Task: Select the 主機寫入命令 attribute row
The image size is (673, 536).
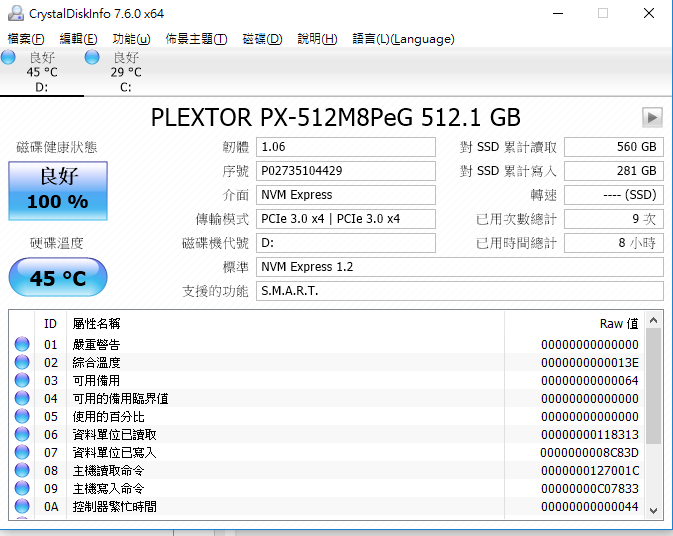Action: 327,488
